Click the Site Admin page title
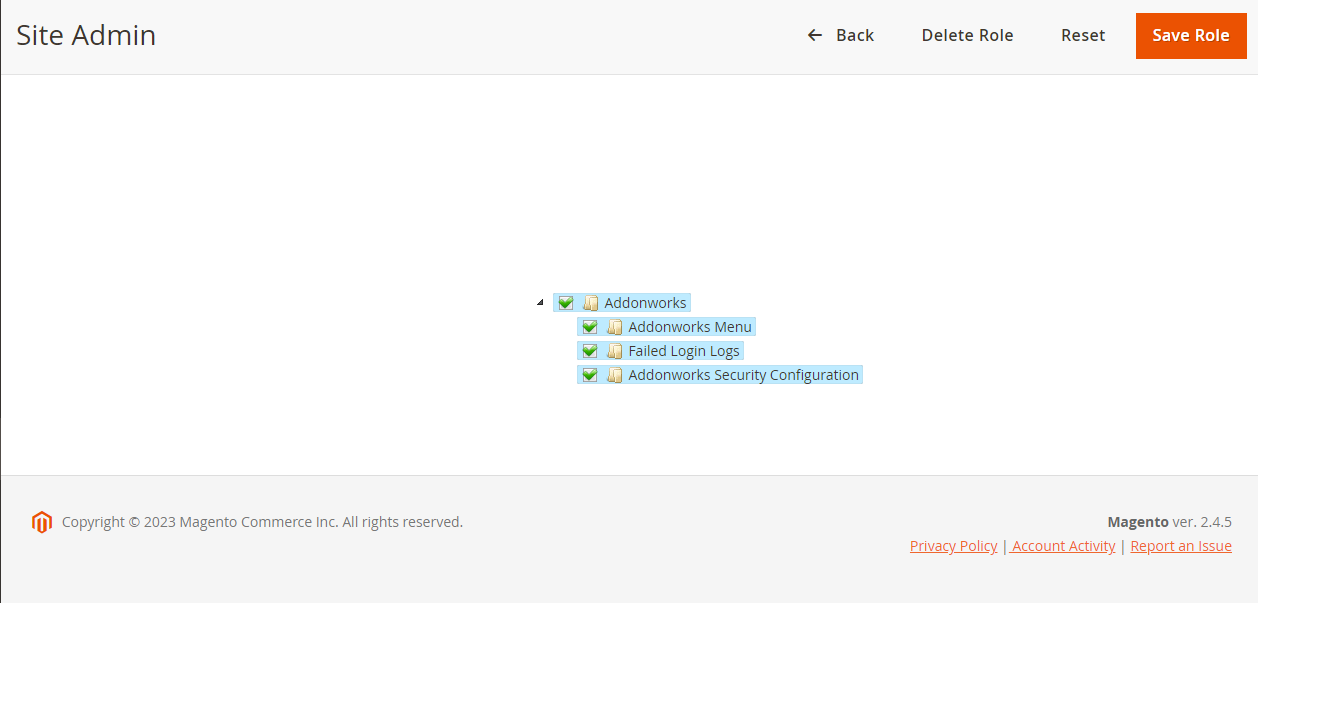The width and height of the screenshot is (1344, 728). click(x=86, y=35)
